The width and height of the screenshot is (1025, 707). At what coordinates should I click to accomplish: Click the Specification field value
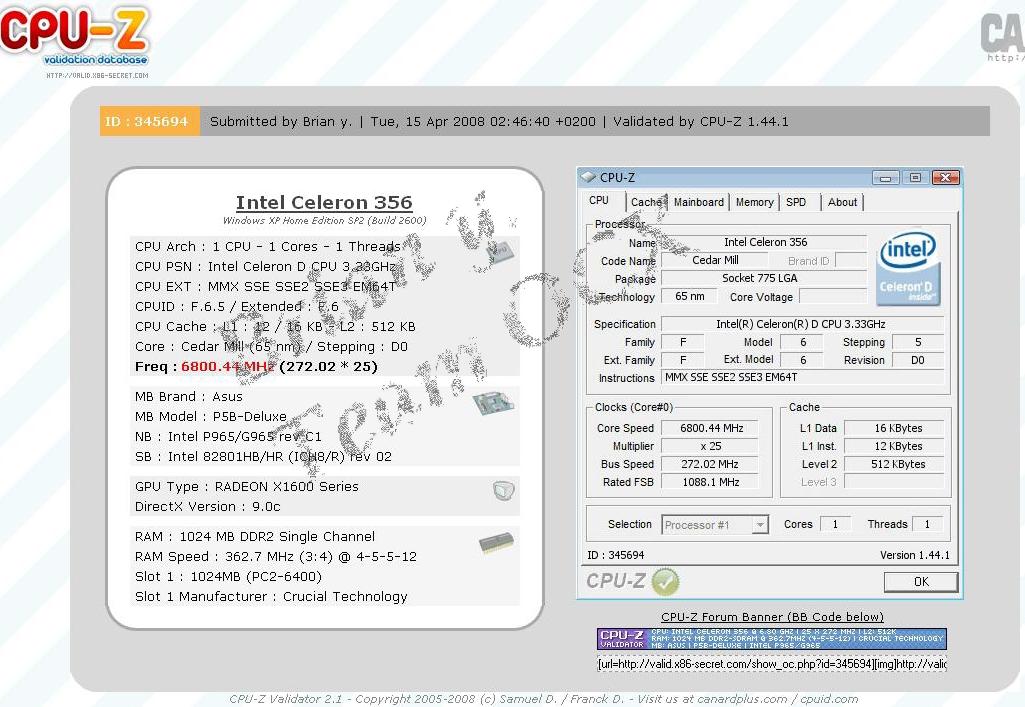802,324
